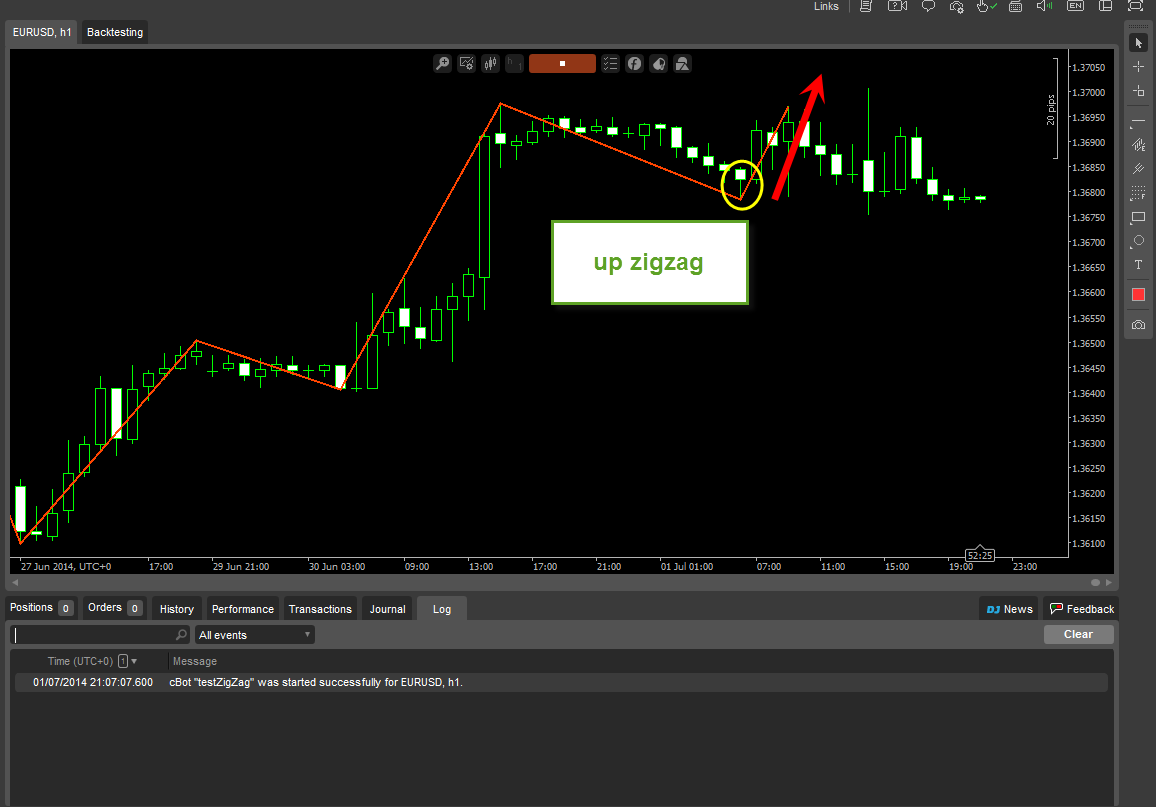Open the indicators function icon

point(635,64)
